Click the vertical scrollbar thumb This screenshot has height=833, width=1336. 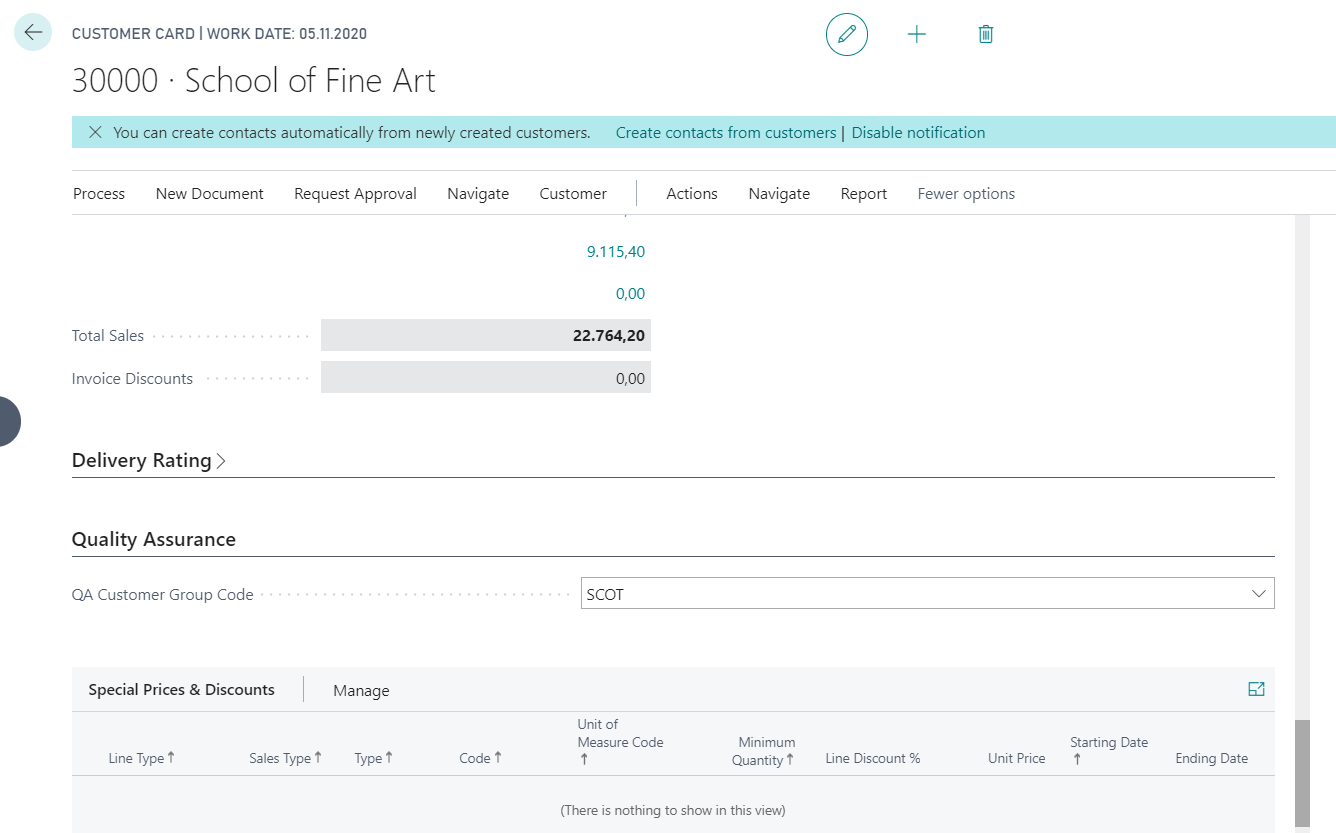click(1302, 772)
